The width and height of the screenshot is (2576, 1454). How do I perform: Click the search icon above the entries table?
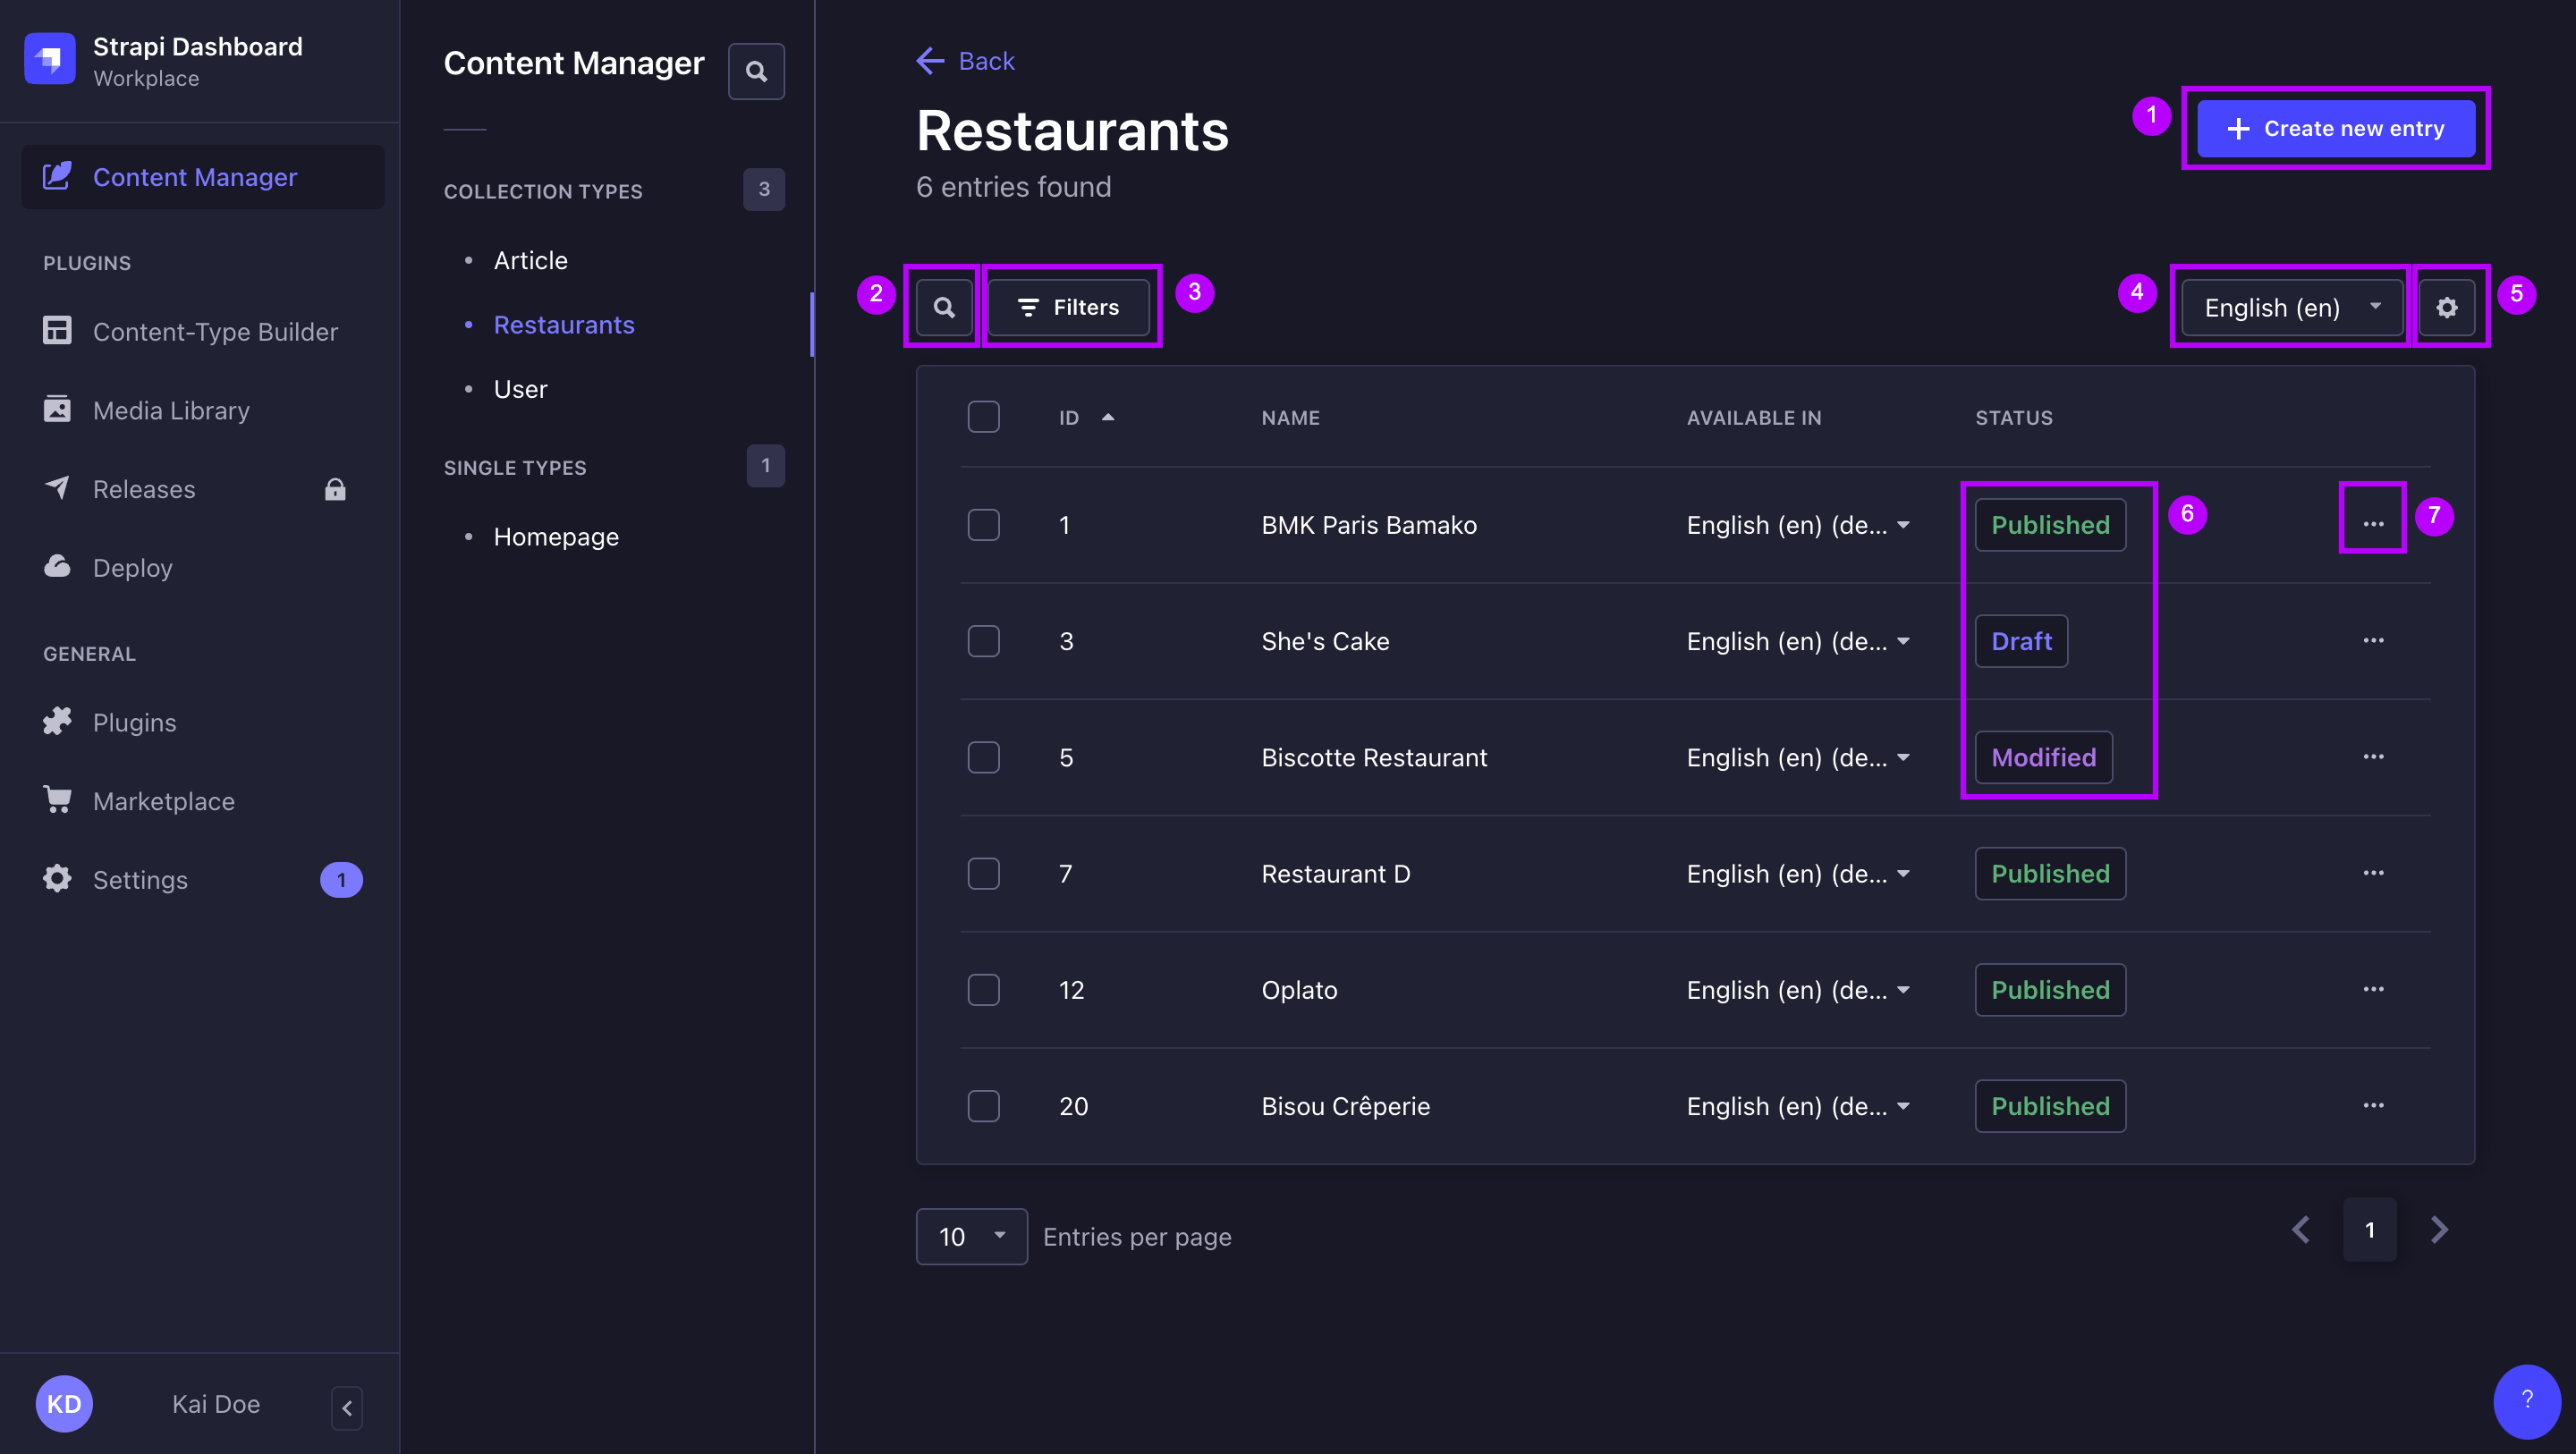942,307
